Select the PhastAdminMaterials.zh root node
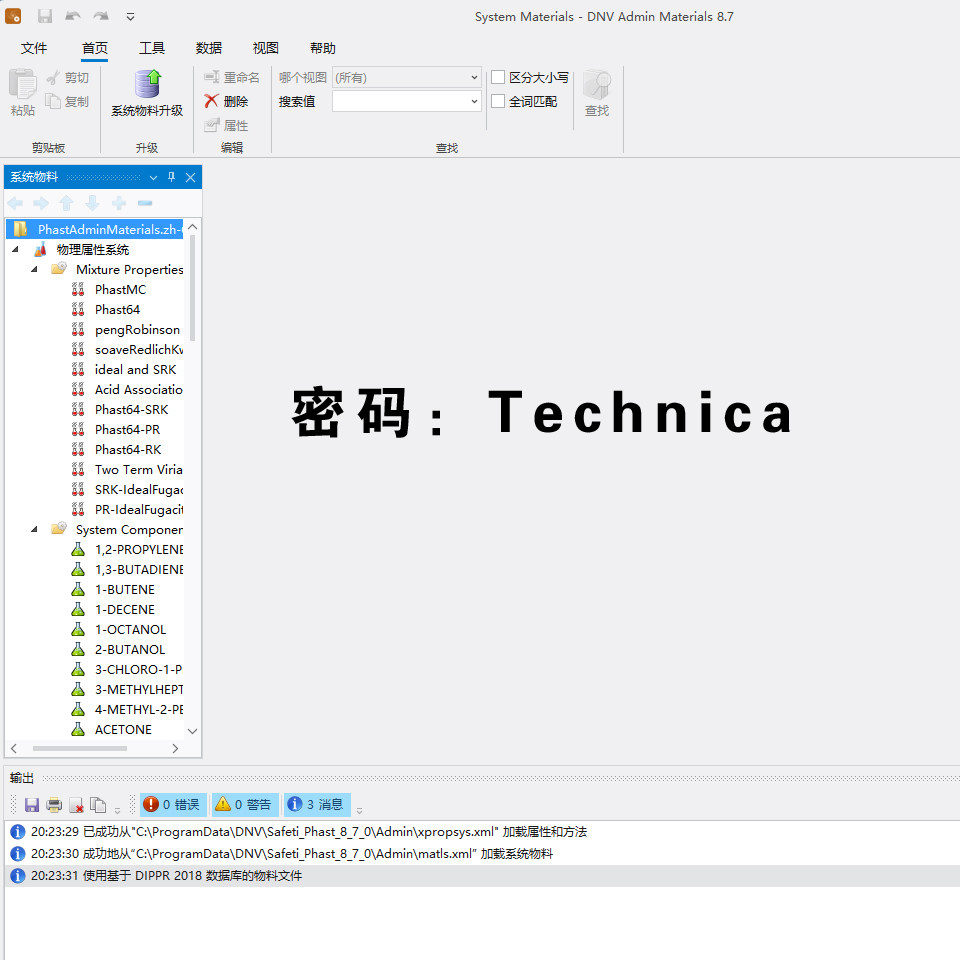The image size is (960, 960). tap(95, 230)
